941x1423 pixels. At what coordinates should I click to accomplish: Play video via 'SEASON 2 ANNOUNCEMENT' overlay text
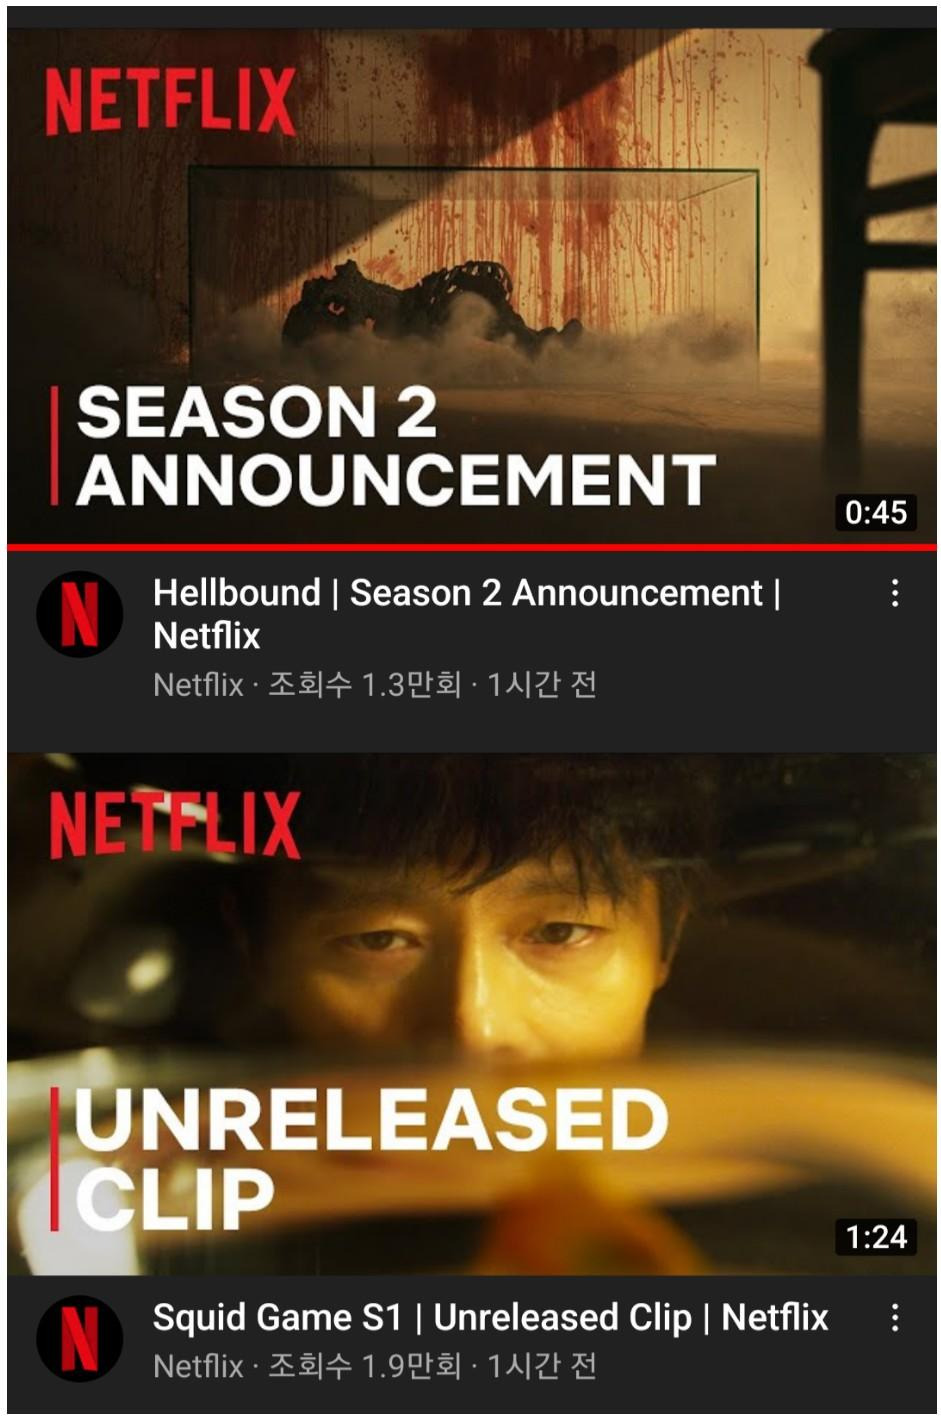(x=395, y=445)
